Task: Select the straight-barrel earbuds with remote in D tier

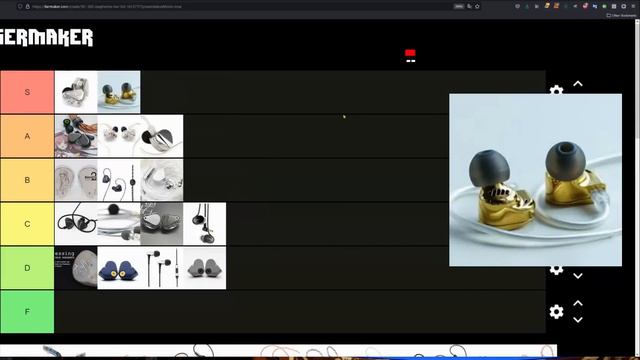Action: (162, 268)
